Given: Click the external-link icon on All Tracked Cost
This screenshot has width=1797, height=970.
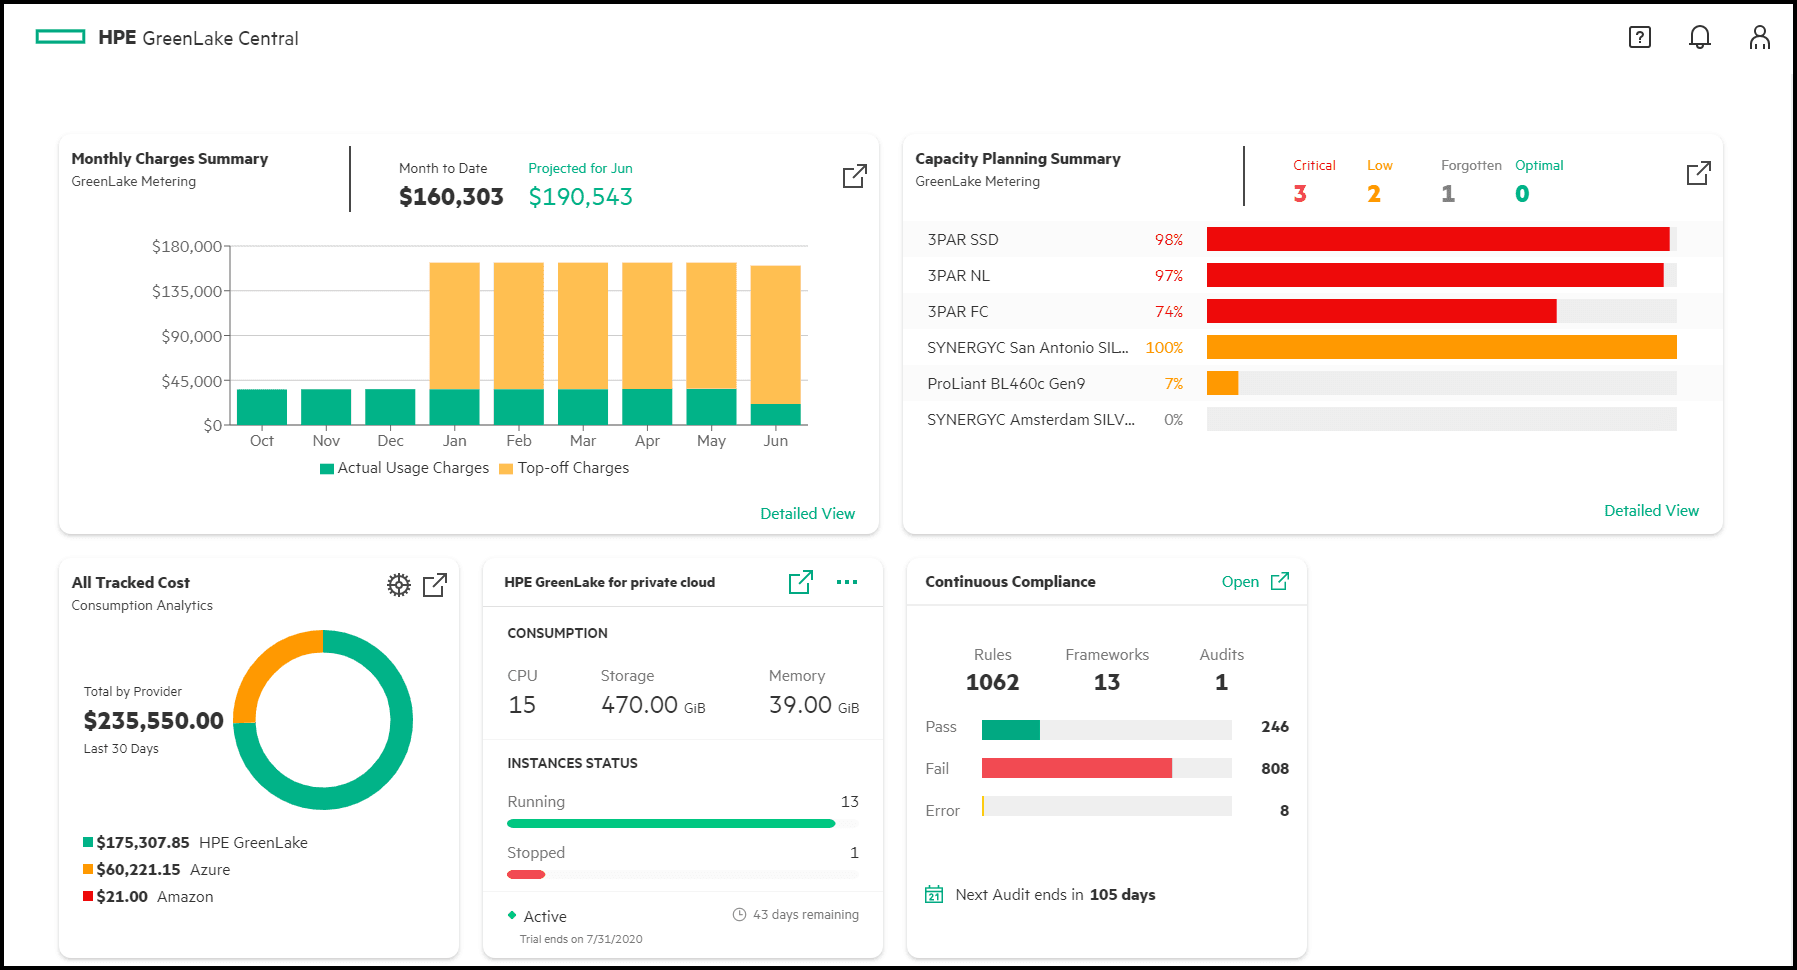Looking at the screenshot, I should click(434, 586).
